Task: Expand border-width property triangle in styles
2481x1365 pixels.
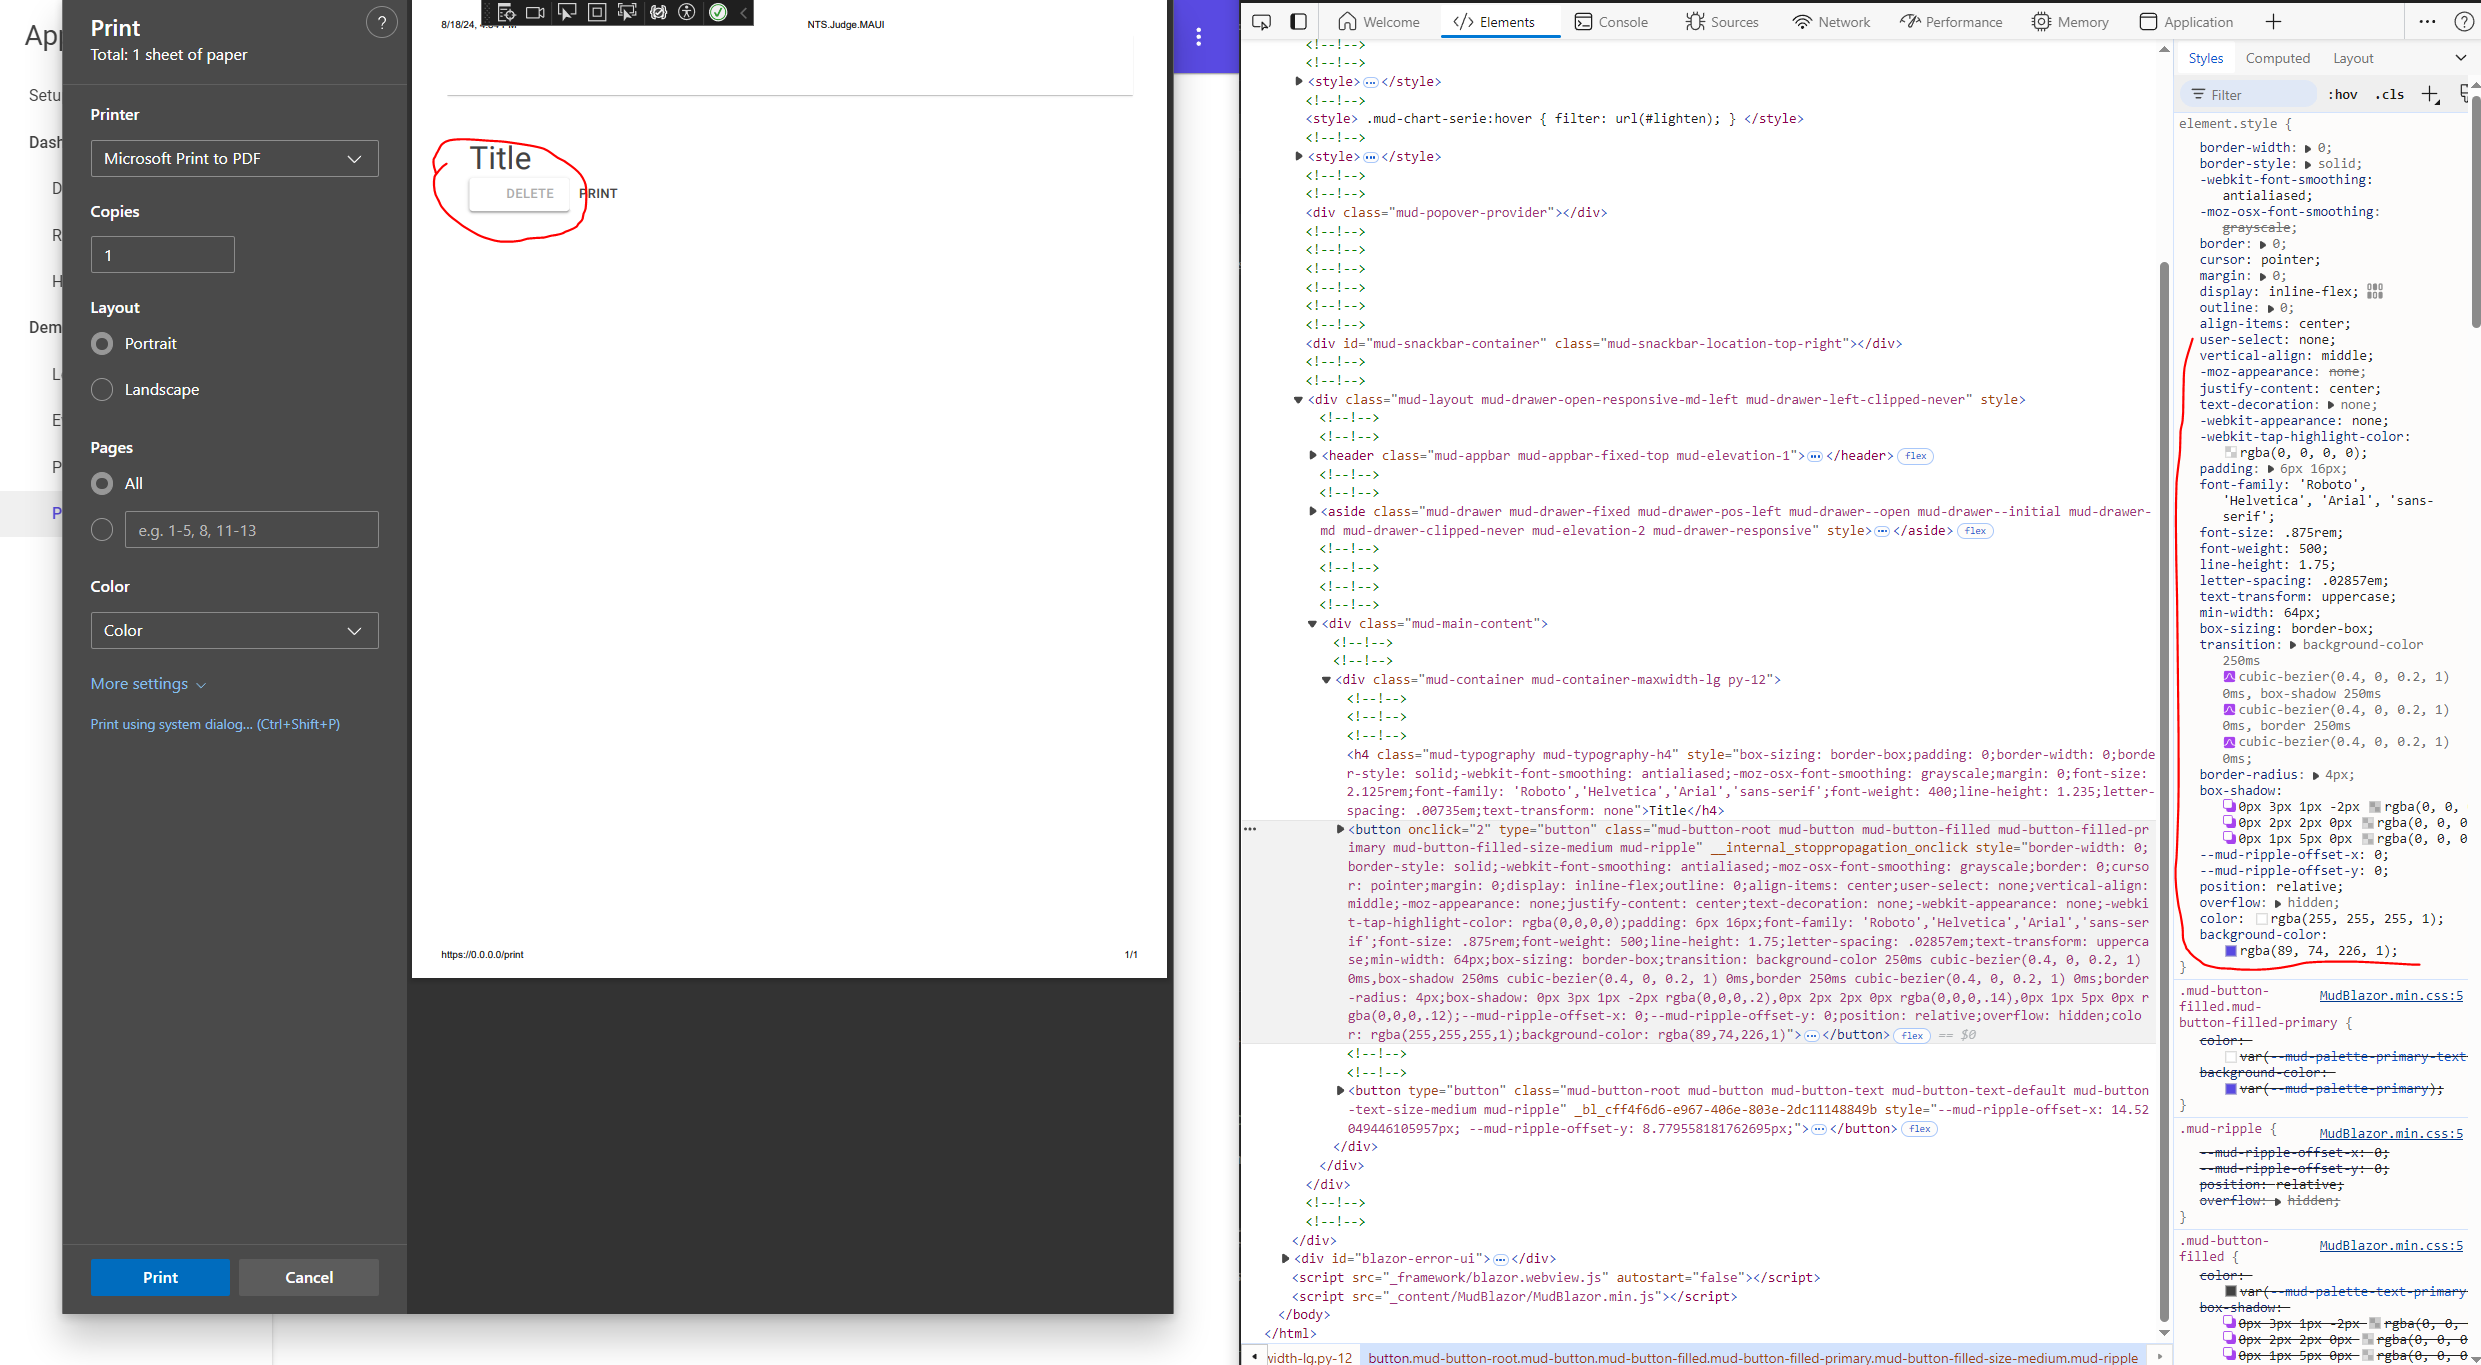Action: [2308, 148]
